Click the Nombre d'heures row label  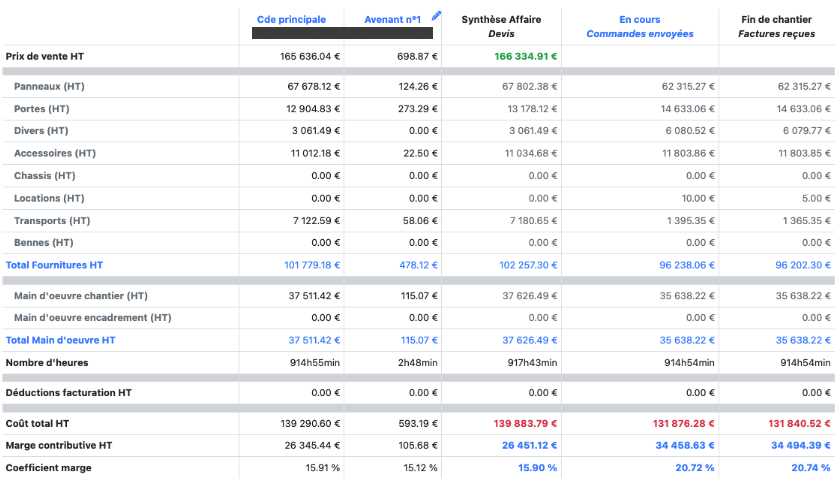47,362
